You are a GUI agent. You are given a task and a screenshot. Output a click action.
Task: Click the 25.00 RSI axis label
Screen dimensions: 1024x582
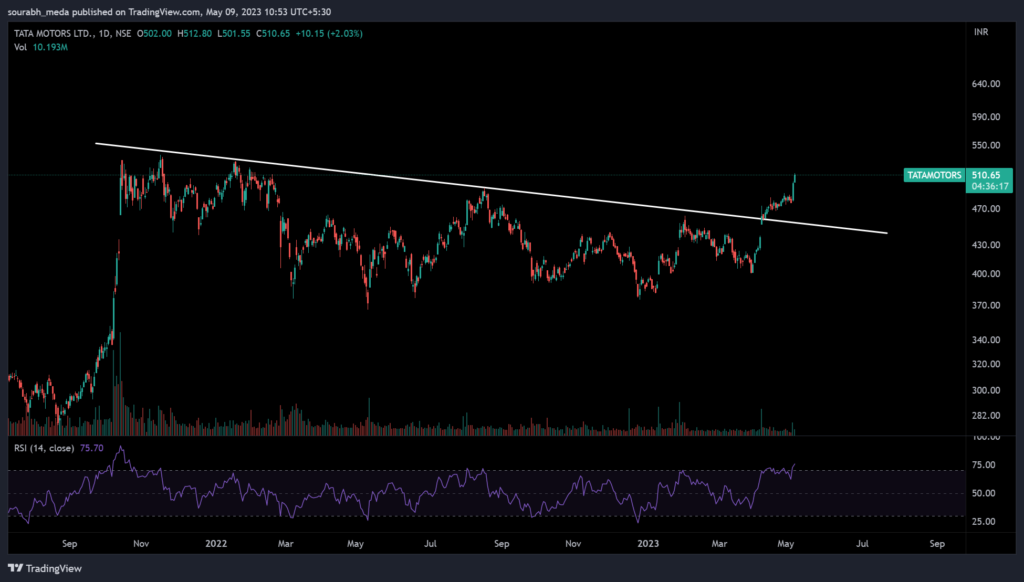(984, 521)
